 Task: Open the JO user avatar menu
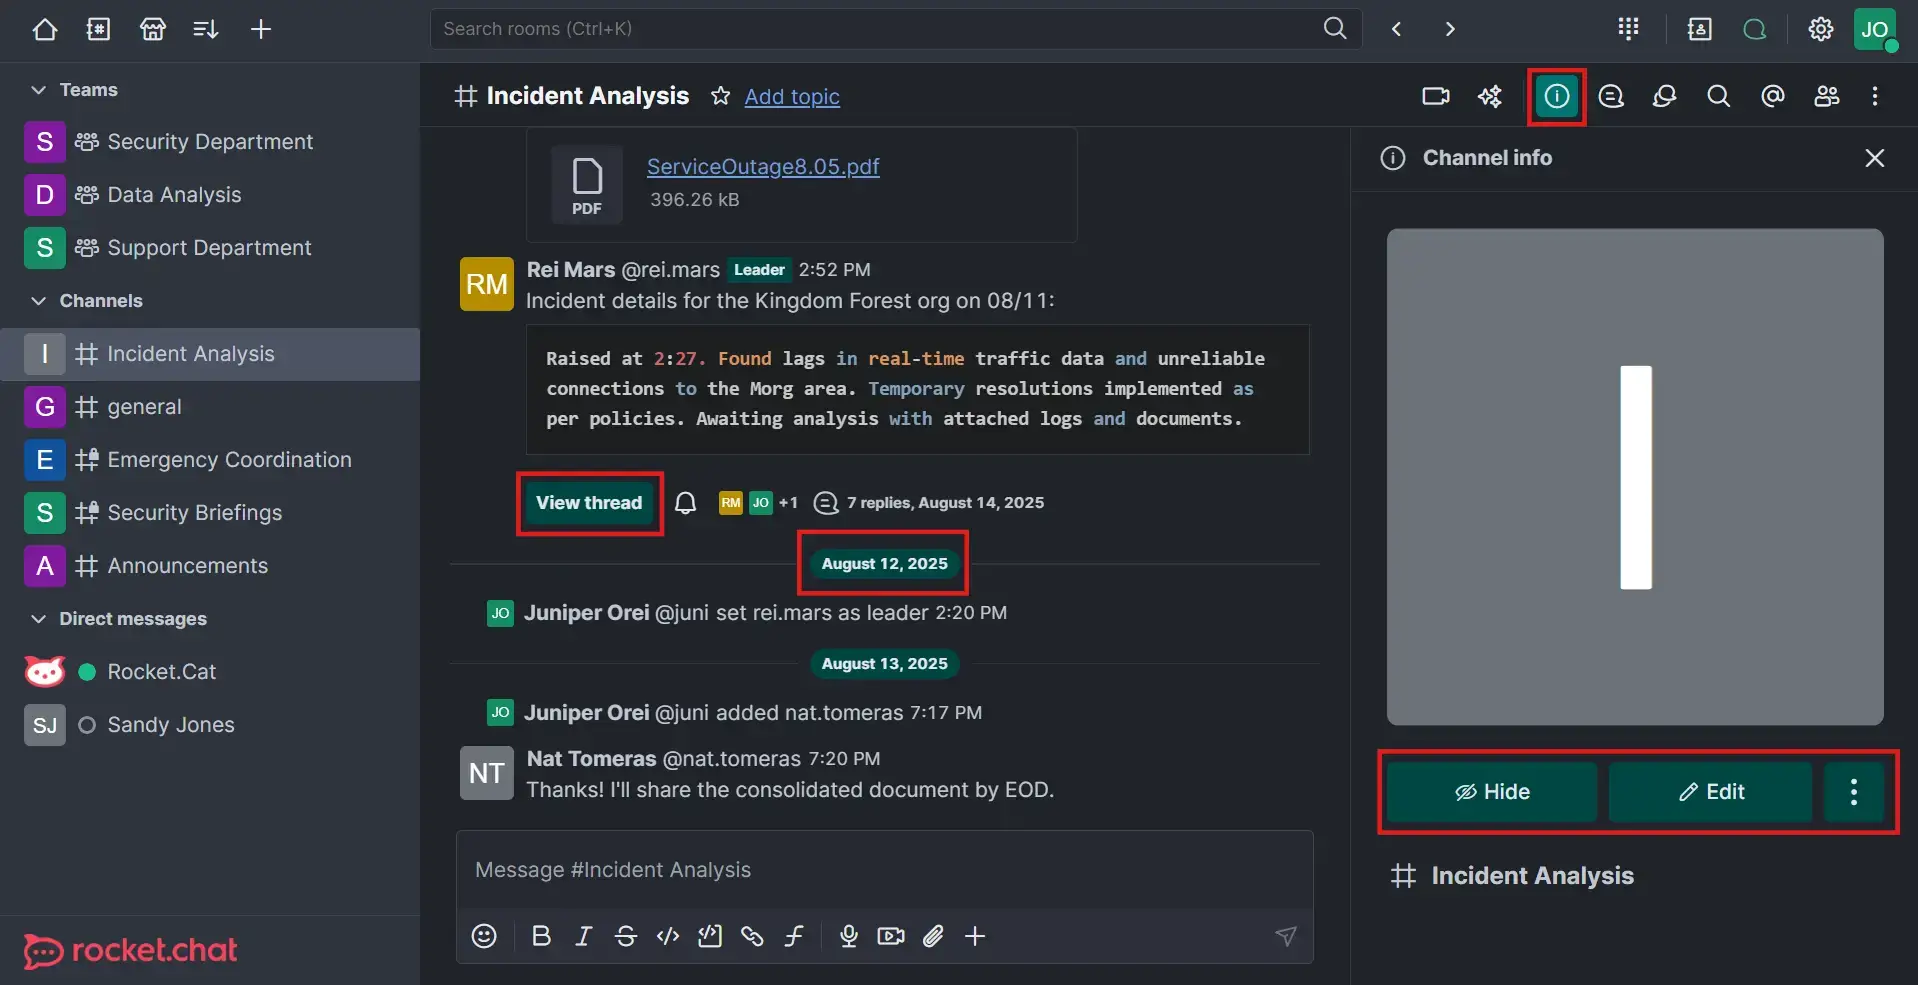tap(1875, 29)
